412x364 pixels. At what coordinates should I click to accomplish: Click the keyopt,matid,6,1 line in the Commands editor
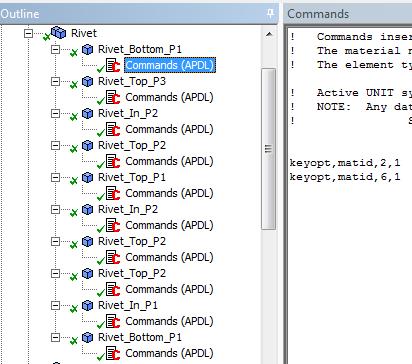pyautogui.click(x=345, y=177)
